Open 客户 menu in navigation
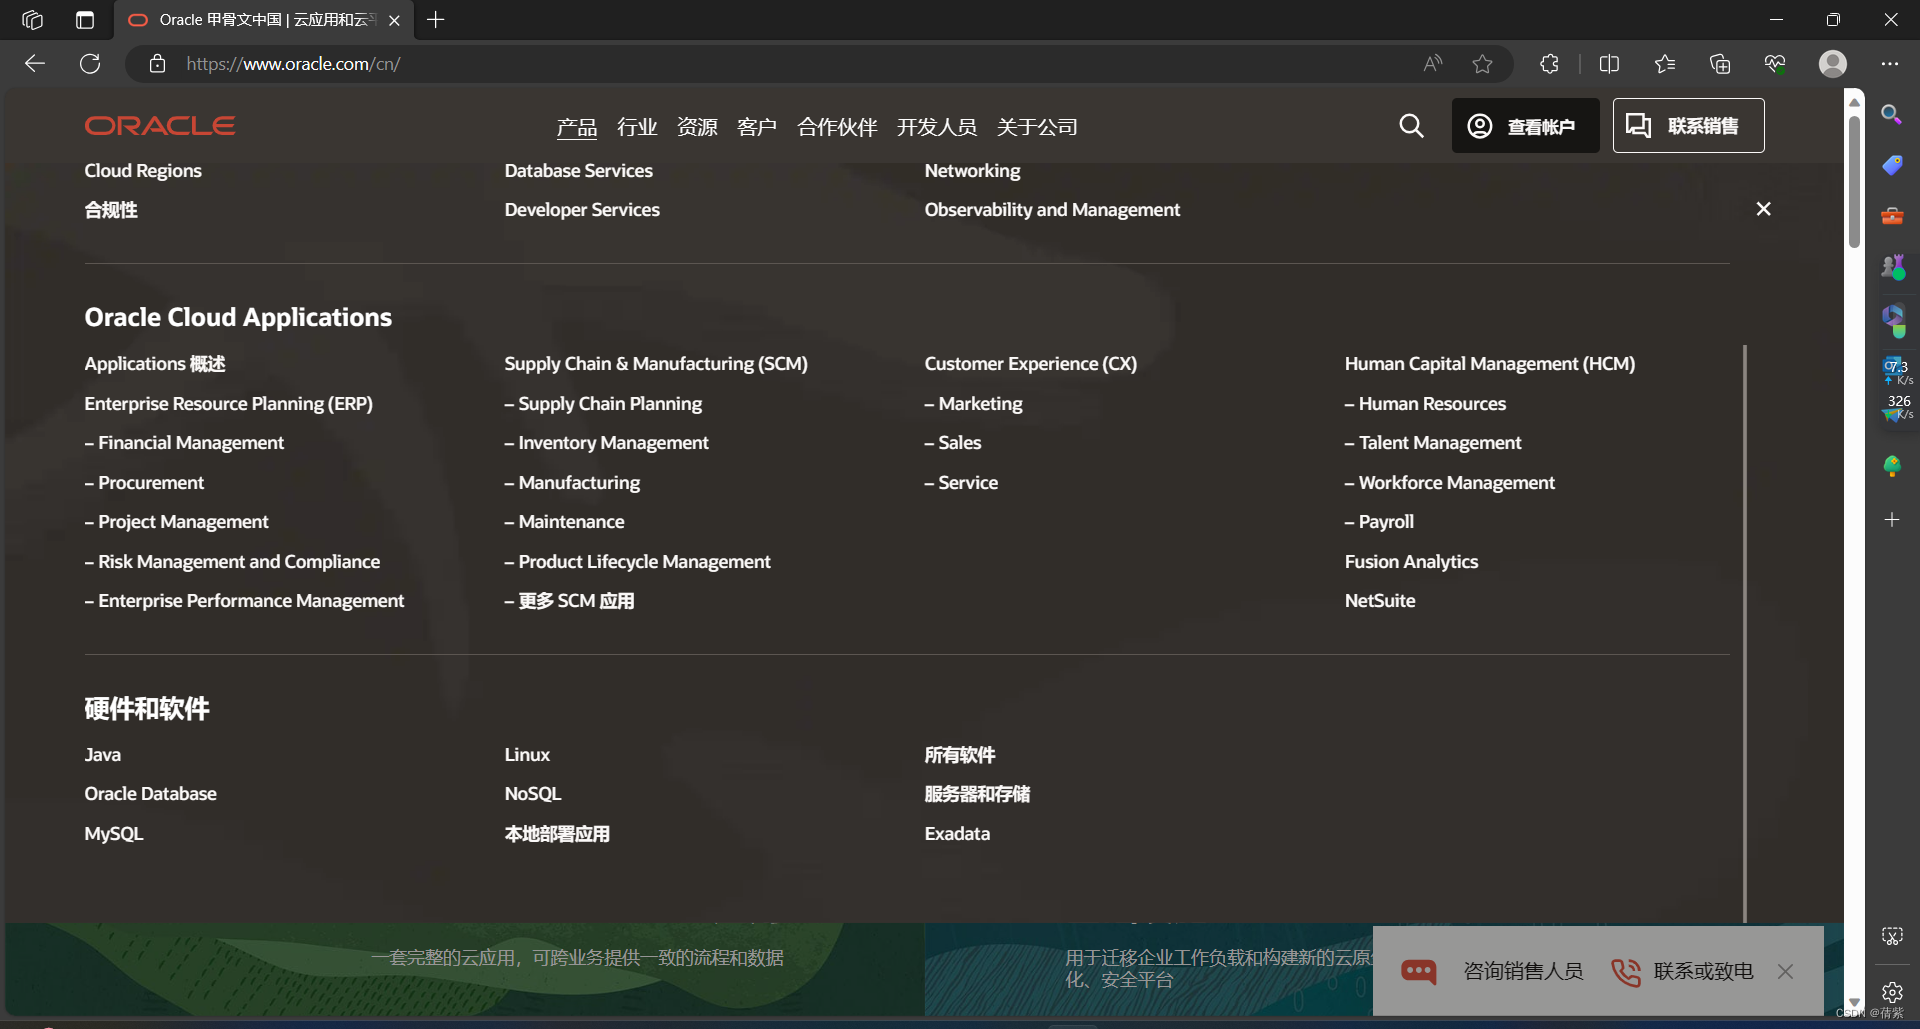The height and width of the screenshot is (1029, 1920). [x=757, y=127]
